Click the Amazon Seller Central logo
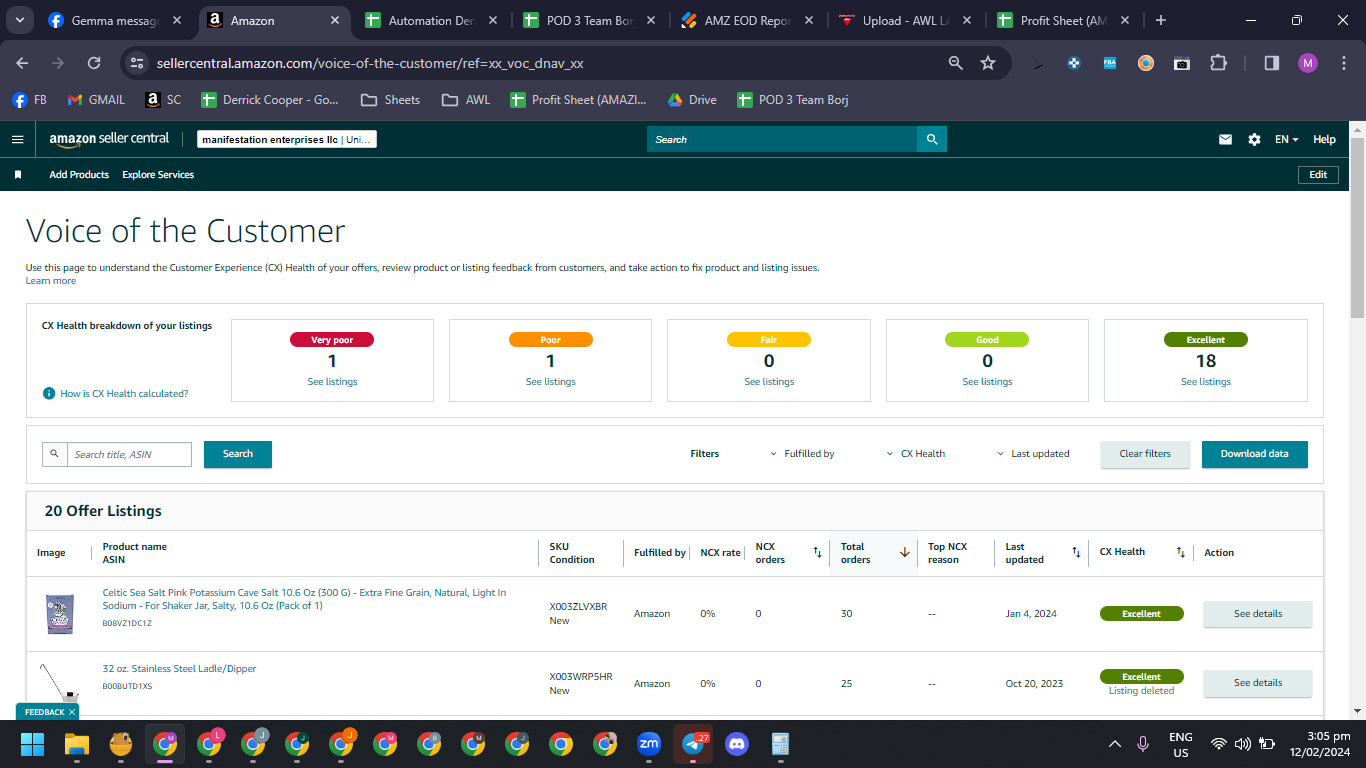 point(109,139)
